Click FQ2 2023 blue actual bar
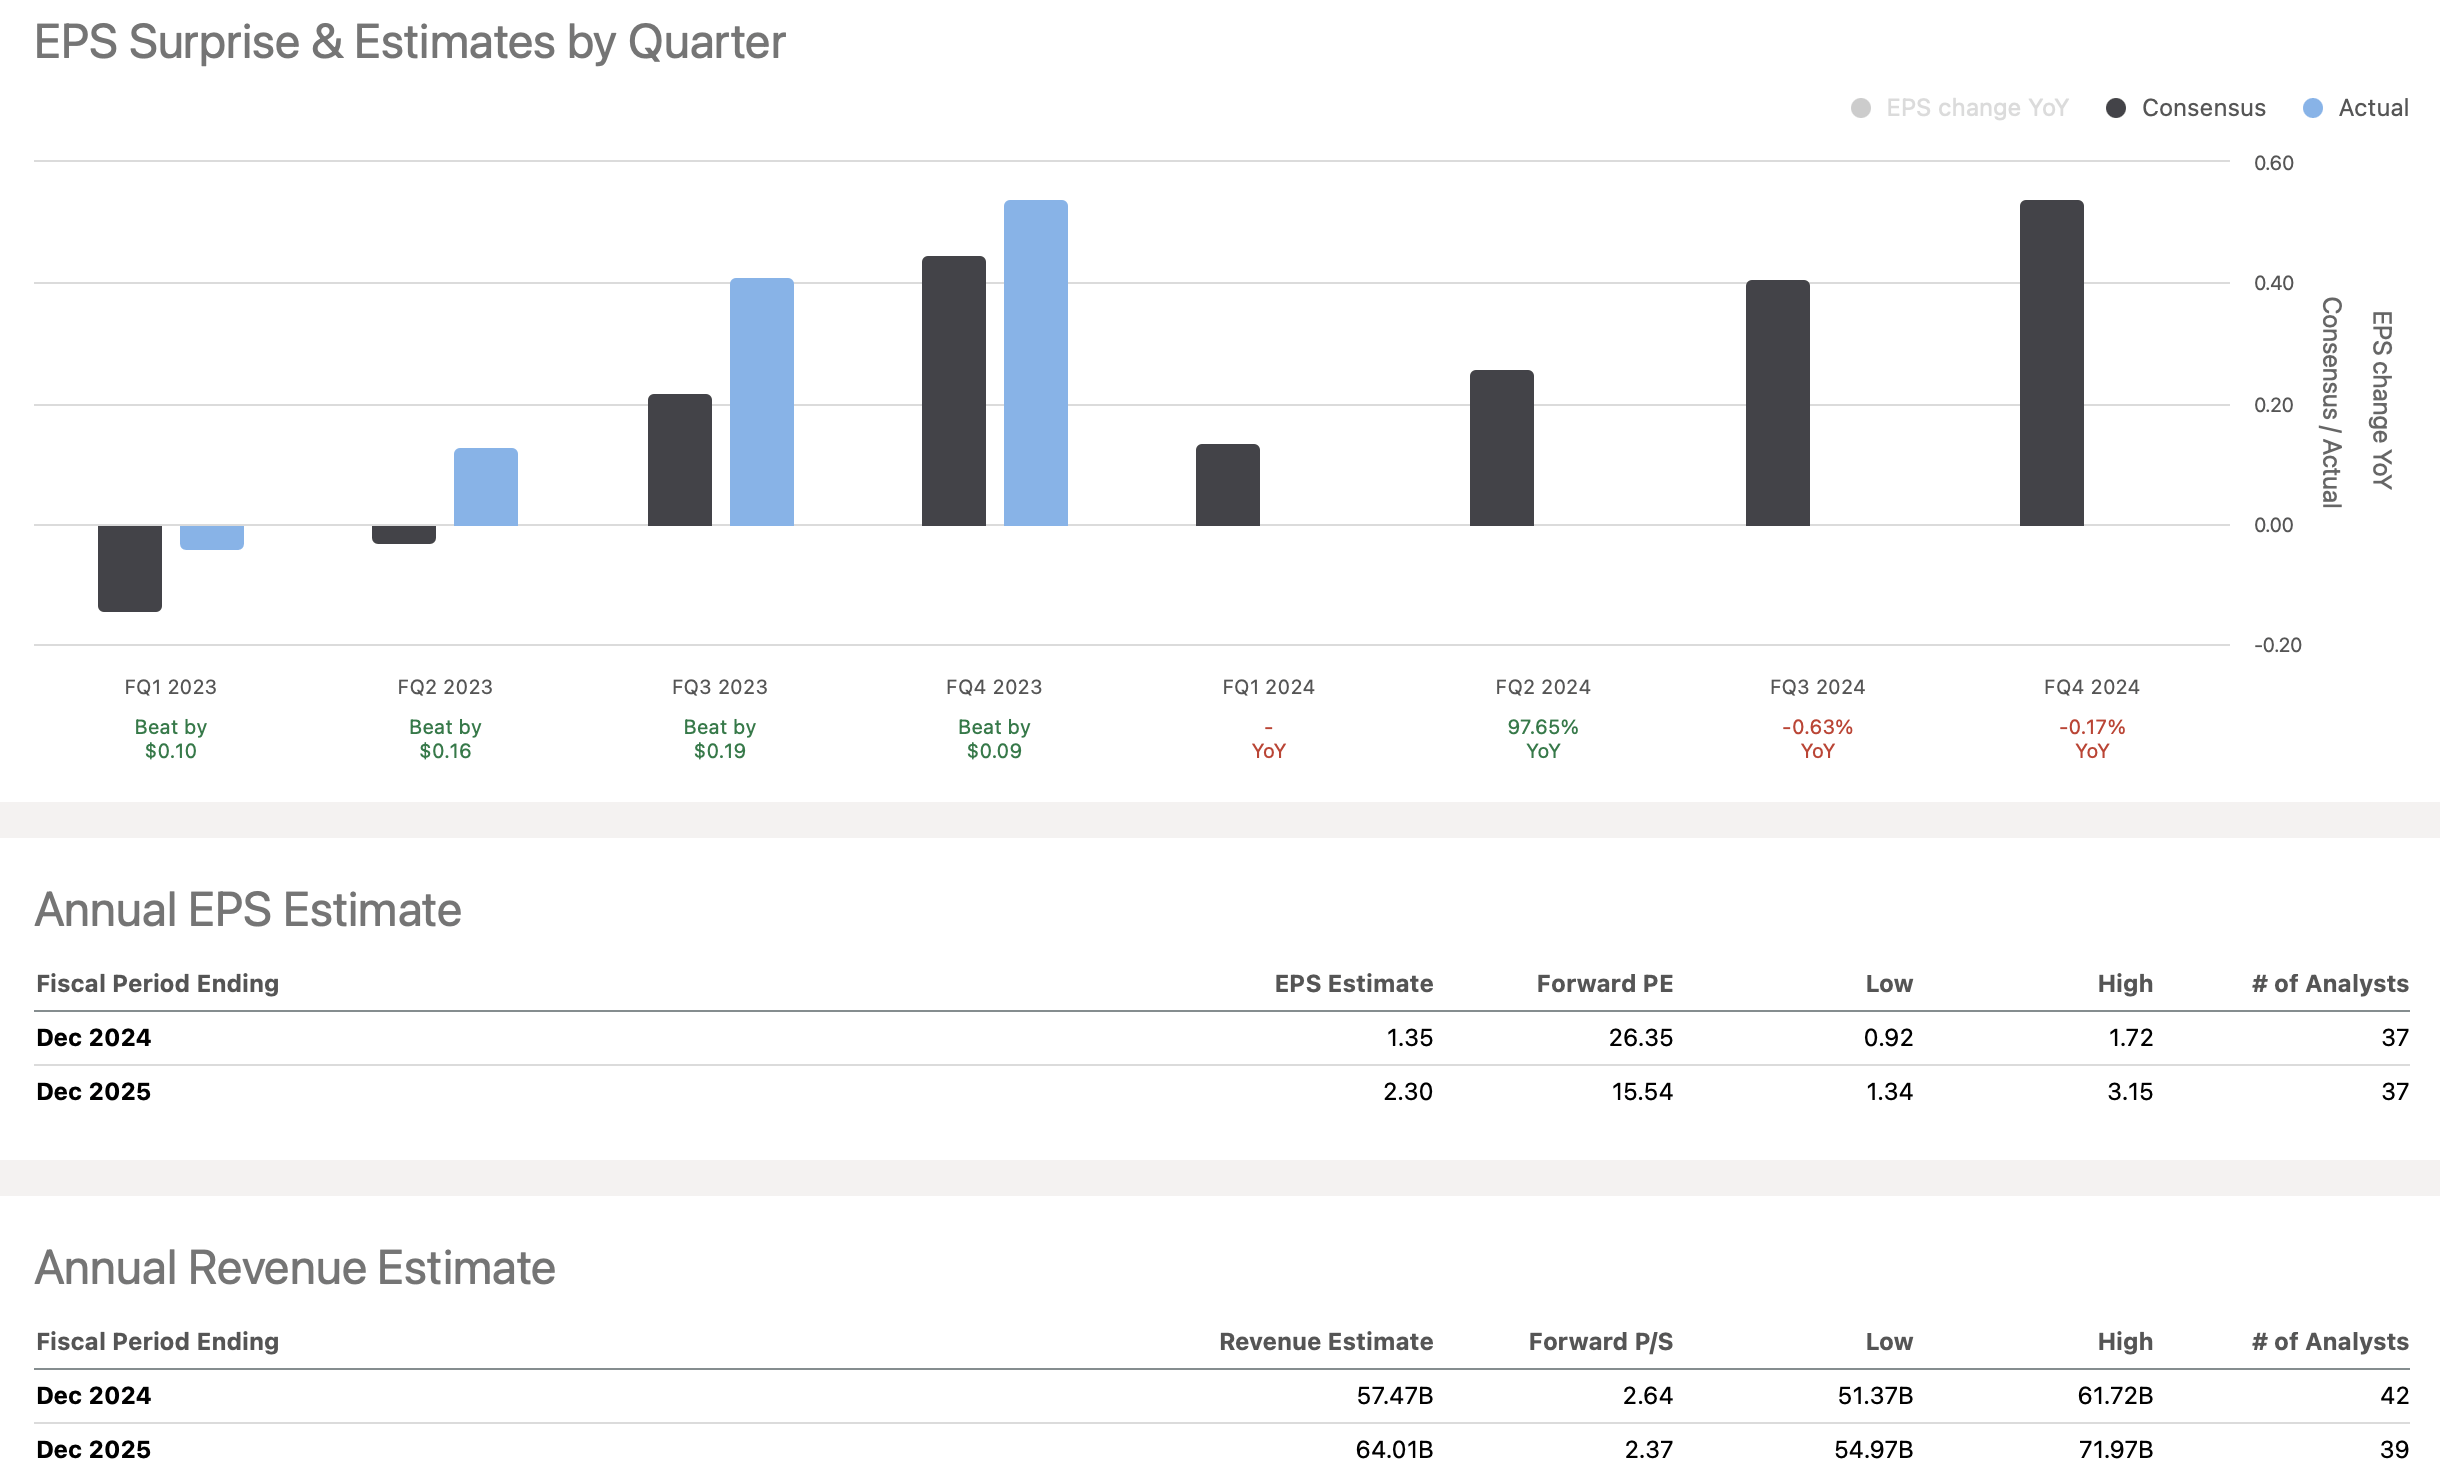Image resolution: width=2440 pixels, height=1478 pixels. coord(486,487)
